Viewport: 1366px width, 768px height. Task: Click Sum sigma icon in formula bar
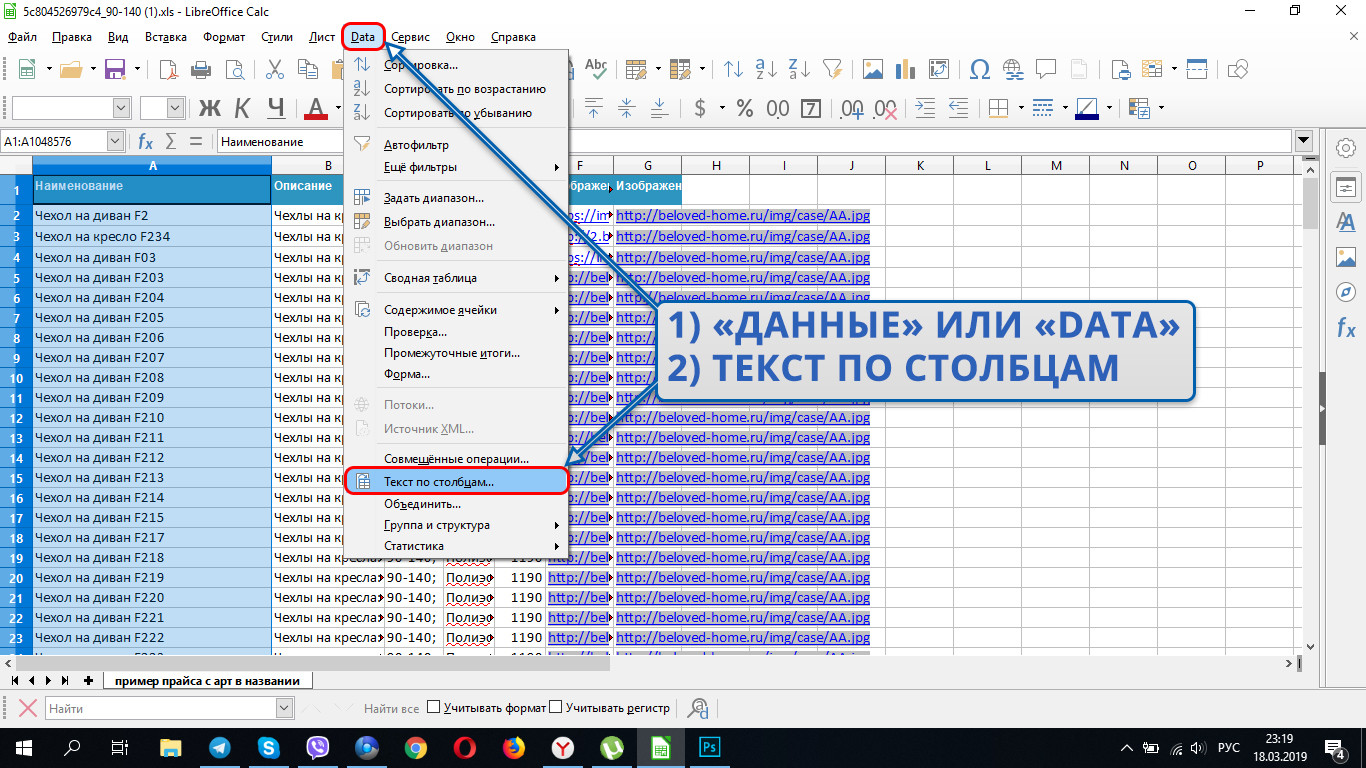click(171, 142)
